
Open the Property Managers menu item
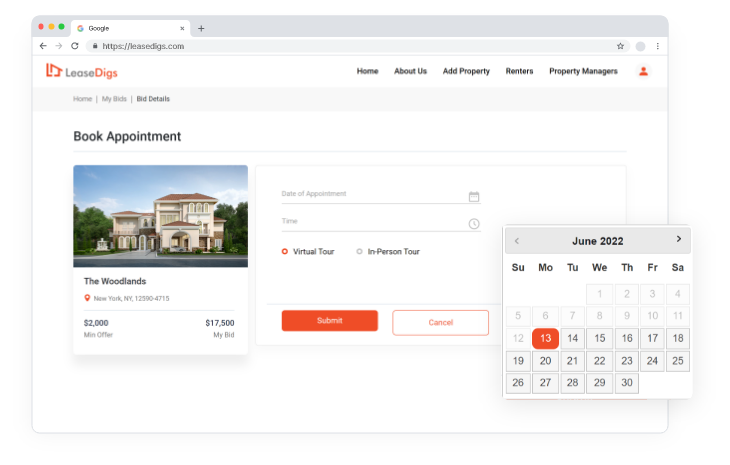(x=583, y=71)
